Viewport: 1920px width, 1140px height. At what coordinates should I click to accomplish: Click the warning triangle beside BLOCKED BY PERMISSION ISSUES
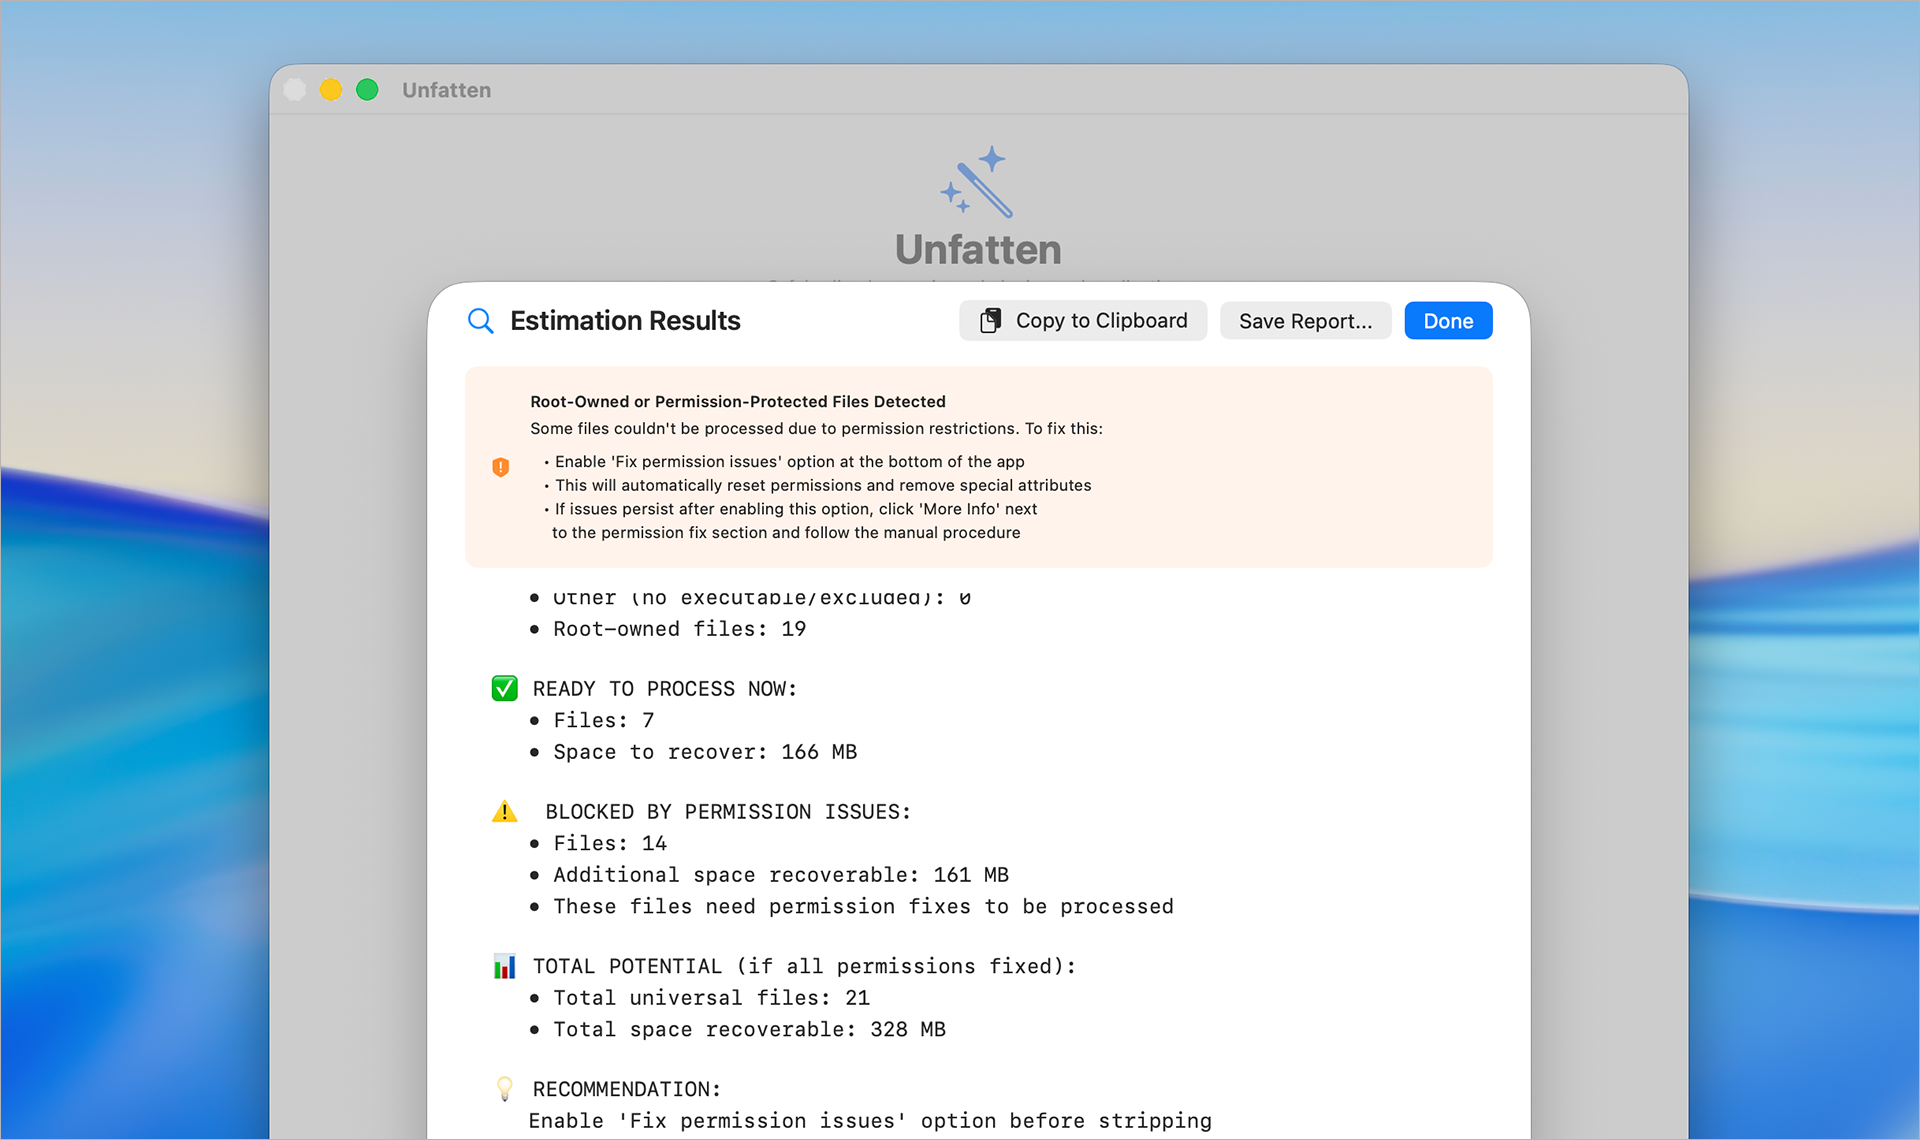[505, 811]
